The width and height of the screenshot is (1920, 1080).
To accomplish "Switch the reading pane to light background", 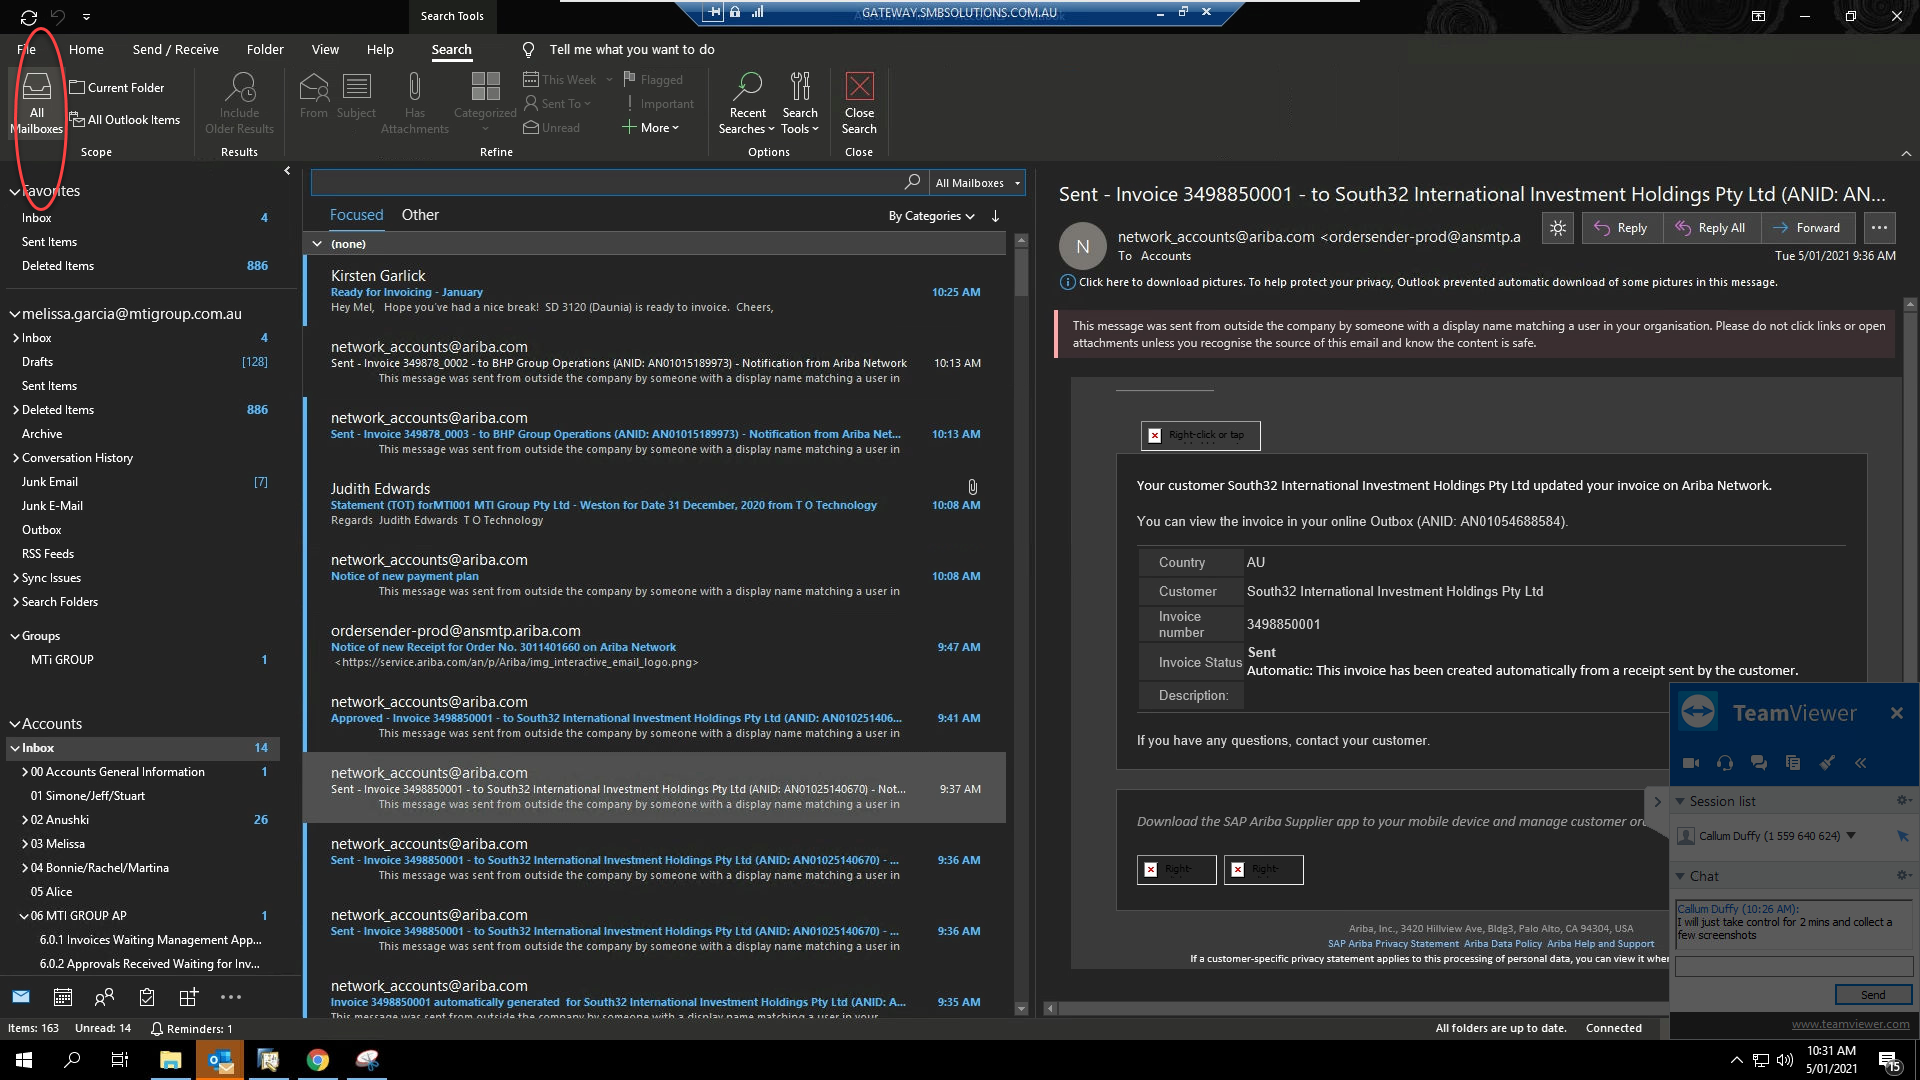I will coord(1557,228).
